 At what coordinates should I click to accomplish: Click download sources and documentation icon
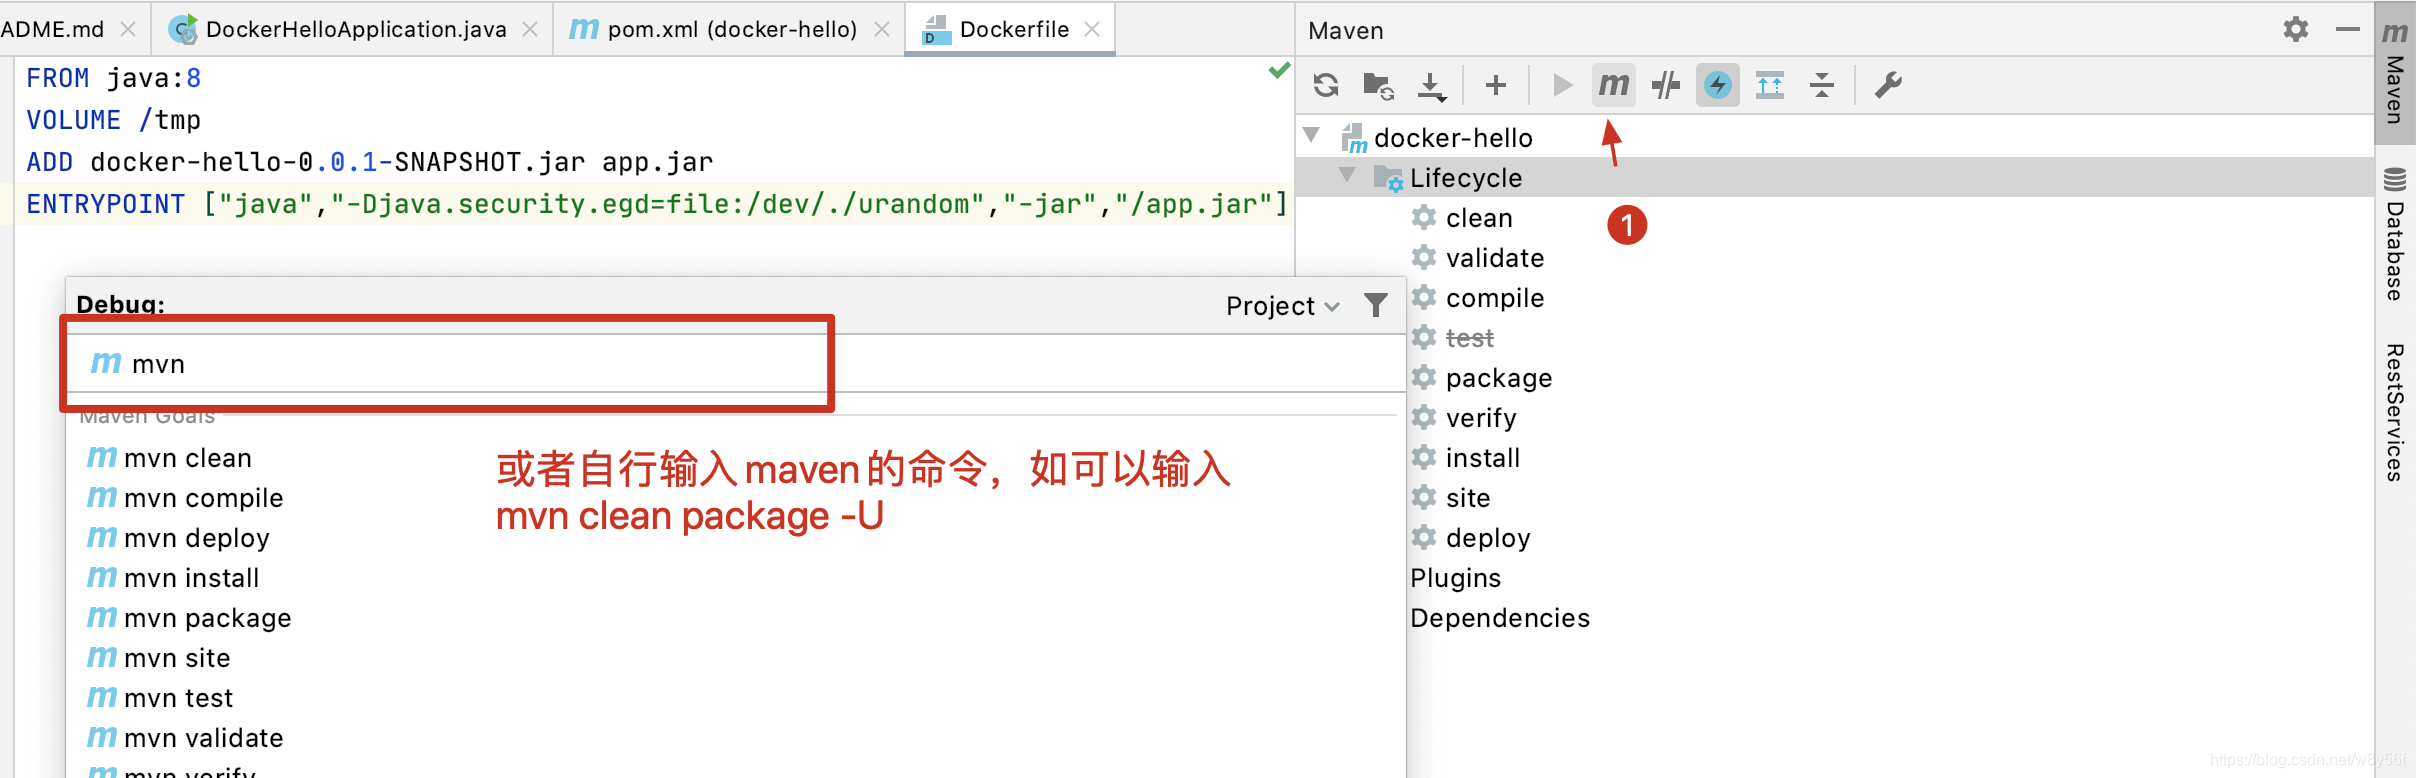pos(1432,86)
